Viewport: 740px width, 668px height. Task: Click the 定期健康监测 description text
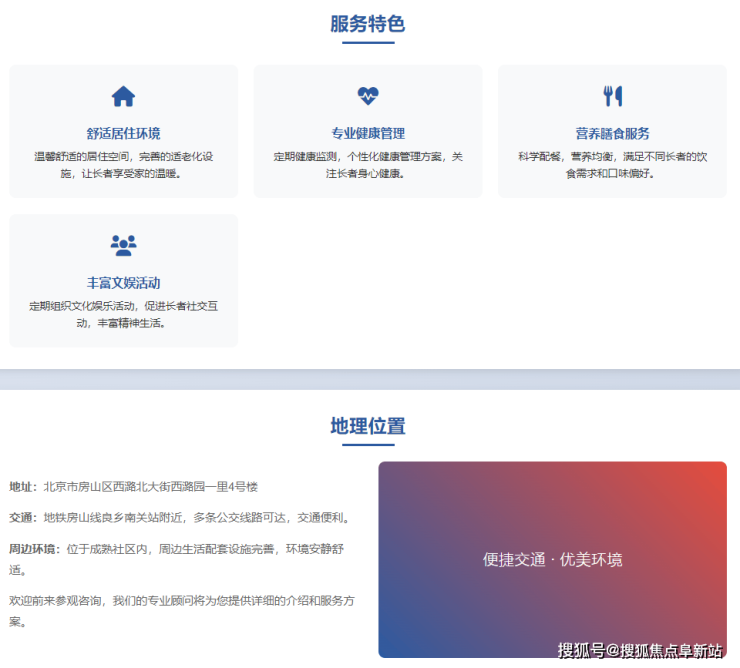pyautogui.click(x=308, y=157)
